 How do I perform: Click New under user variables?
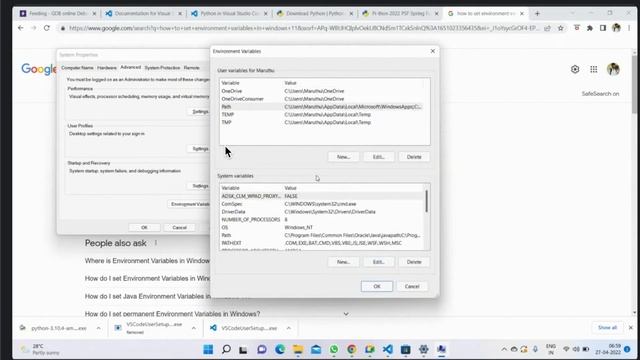pos(343,157)
